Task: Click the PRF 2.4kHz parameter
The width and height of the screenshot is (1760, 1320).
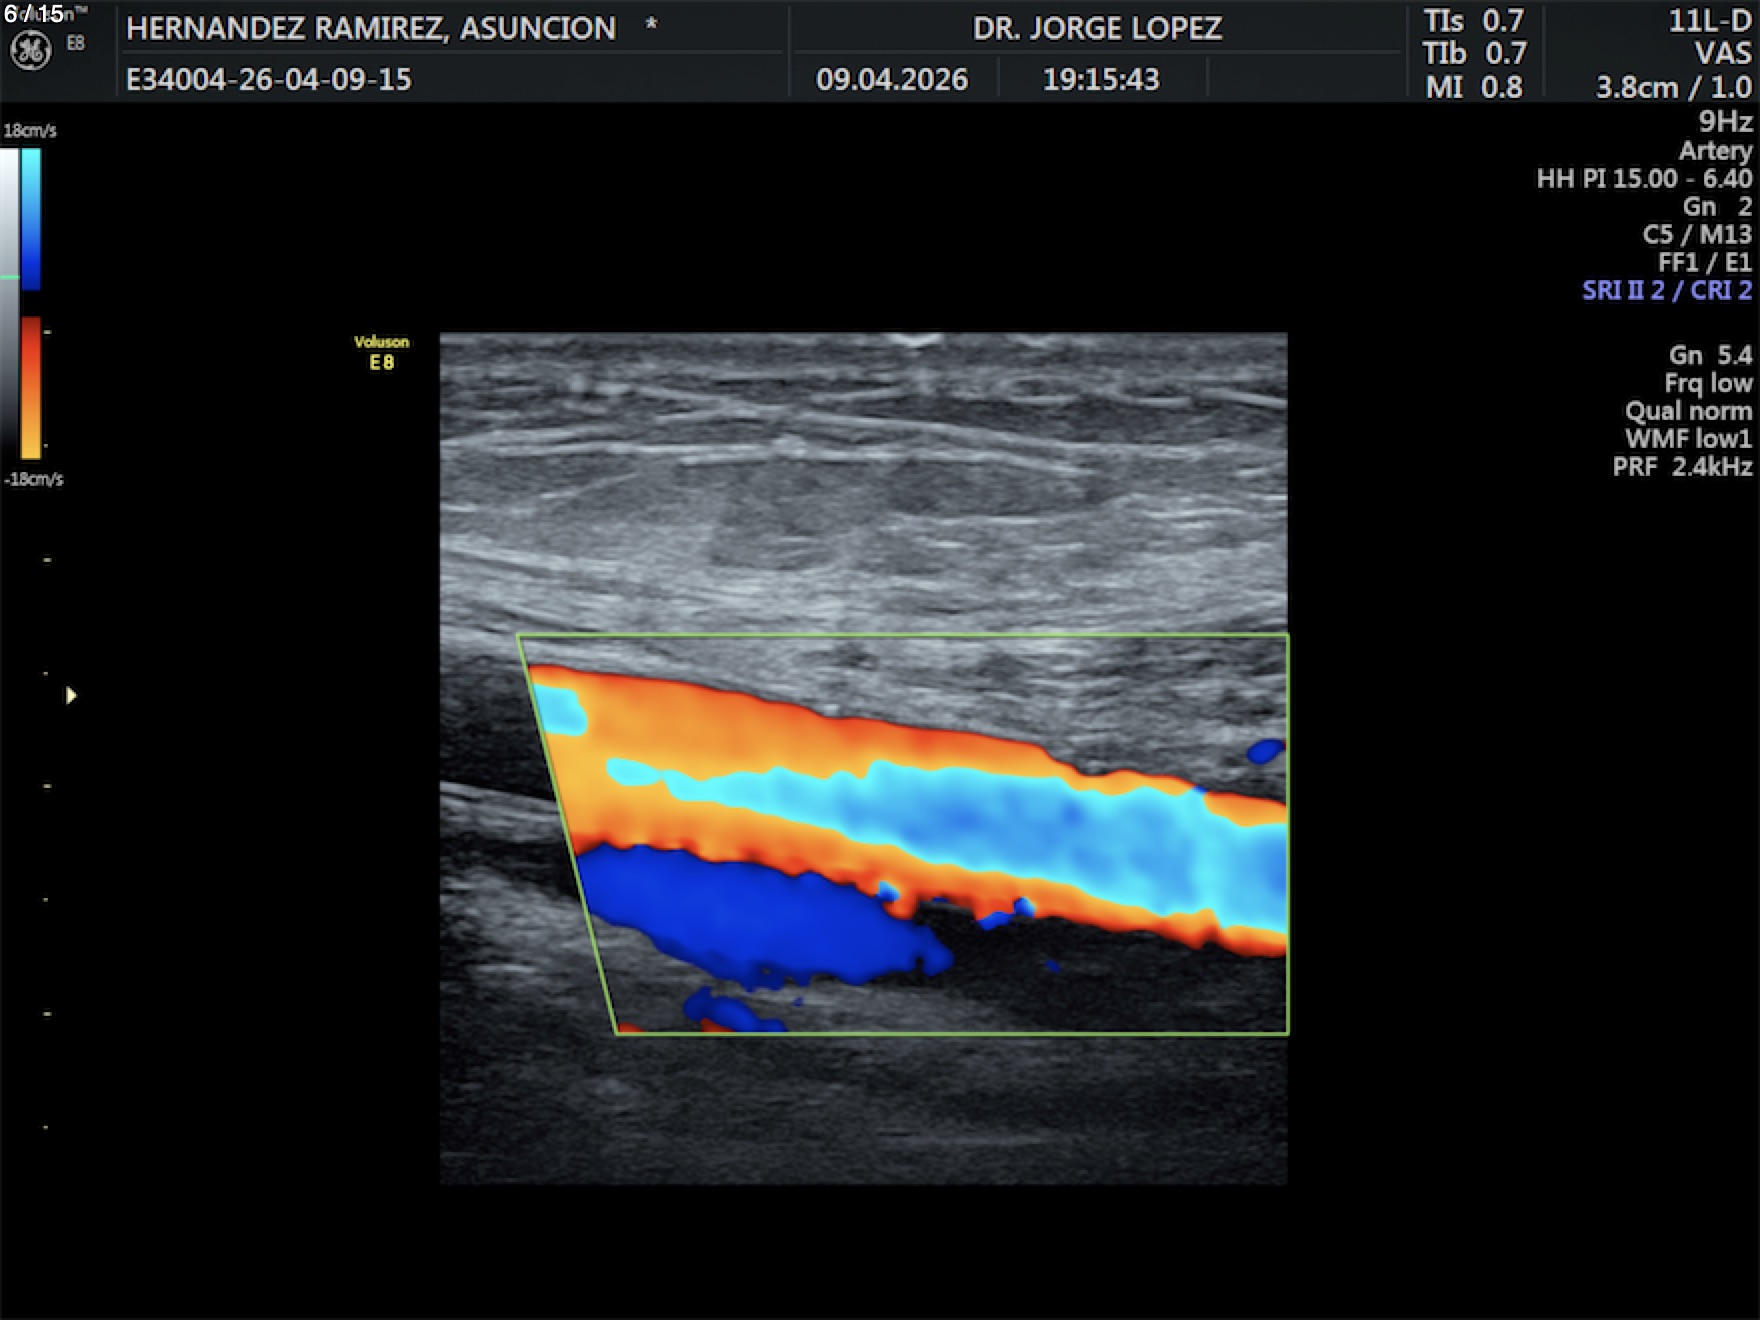Action: (1682, 467)
